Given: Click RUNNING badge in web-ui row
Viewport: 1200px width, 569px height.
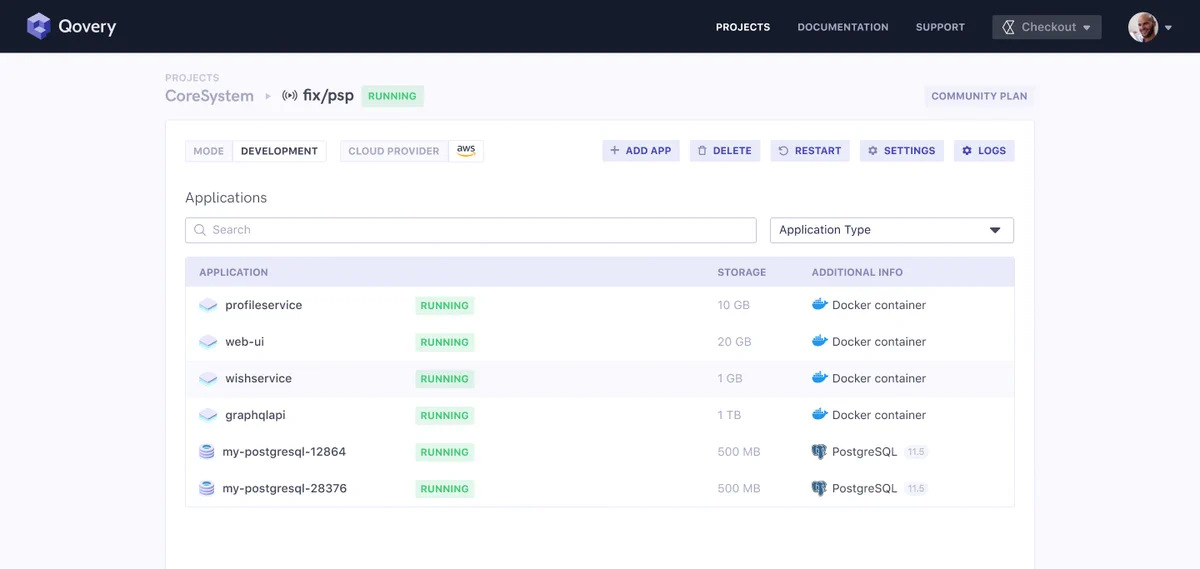Looking at the screenshot, I should [x=444, y=342].
